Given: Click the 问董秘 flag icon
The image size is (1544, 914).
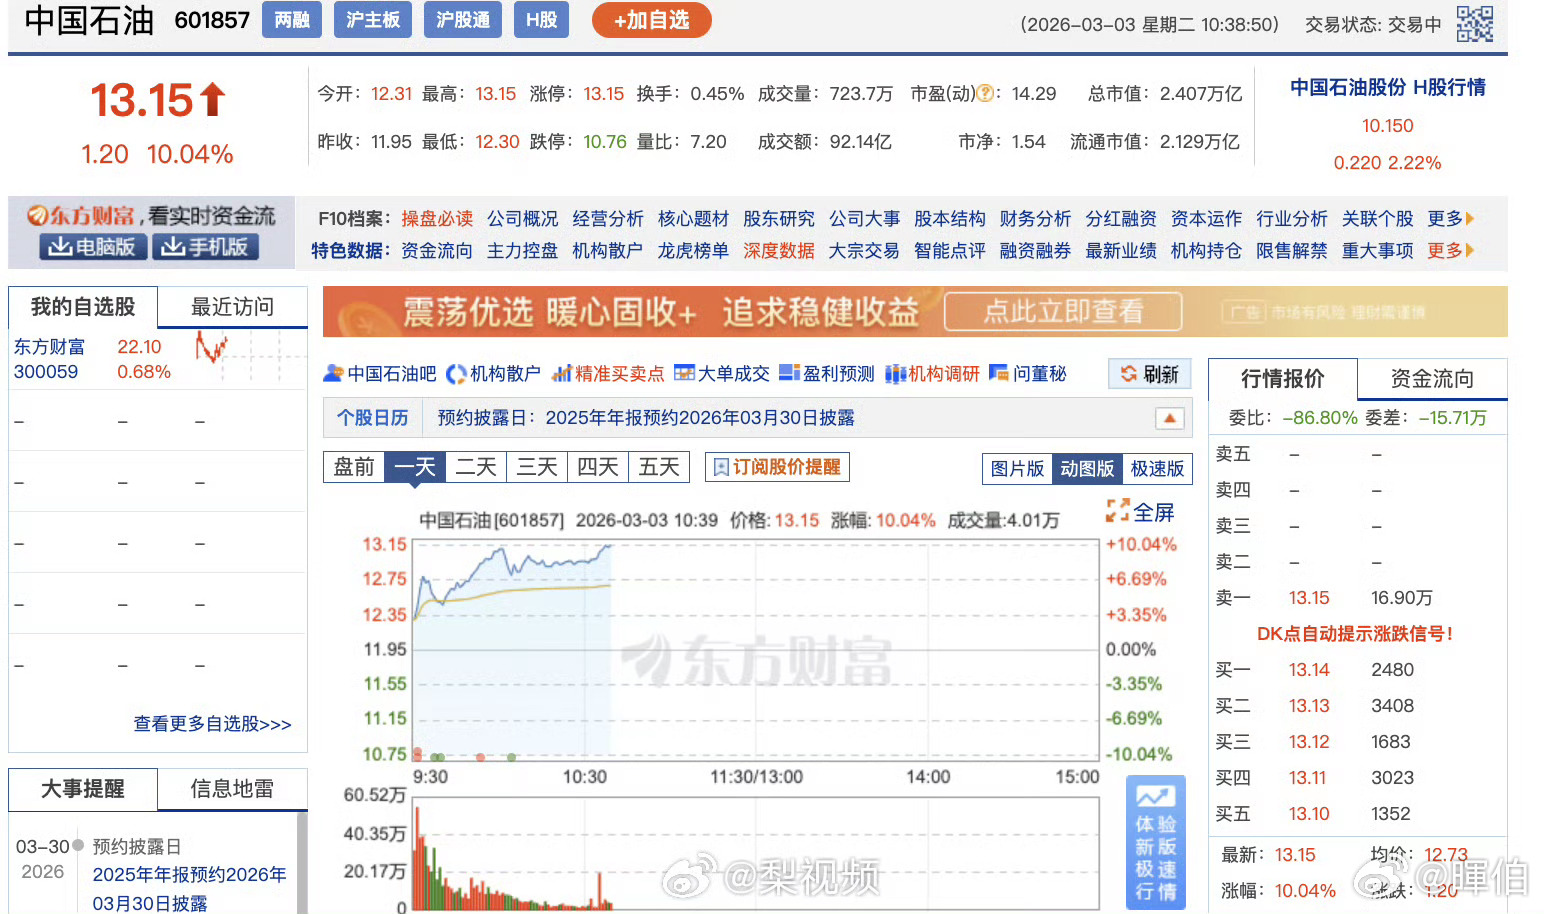Looking at the screenshot, I should [999, 373].
